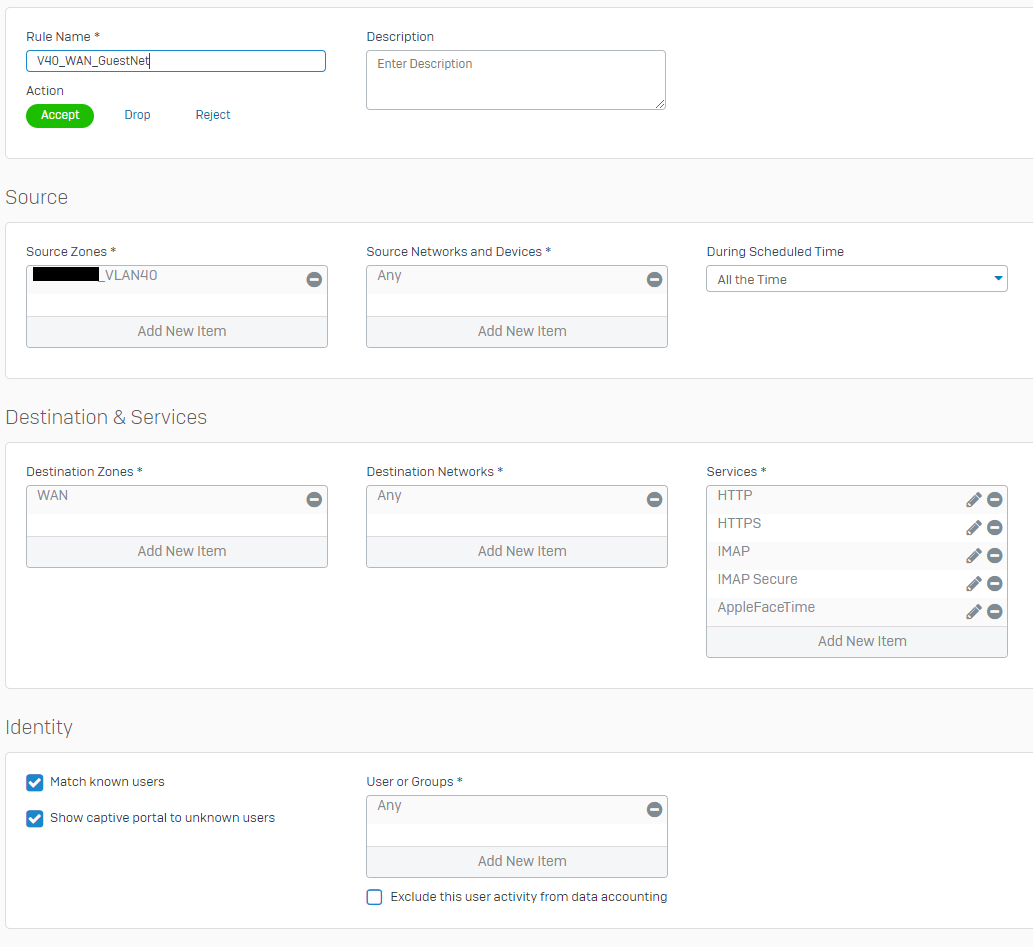Remove Any from Source Networks and Devices
This screenshot has height=947, width=1033.
tap(654, 280)
